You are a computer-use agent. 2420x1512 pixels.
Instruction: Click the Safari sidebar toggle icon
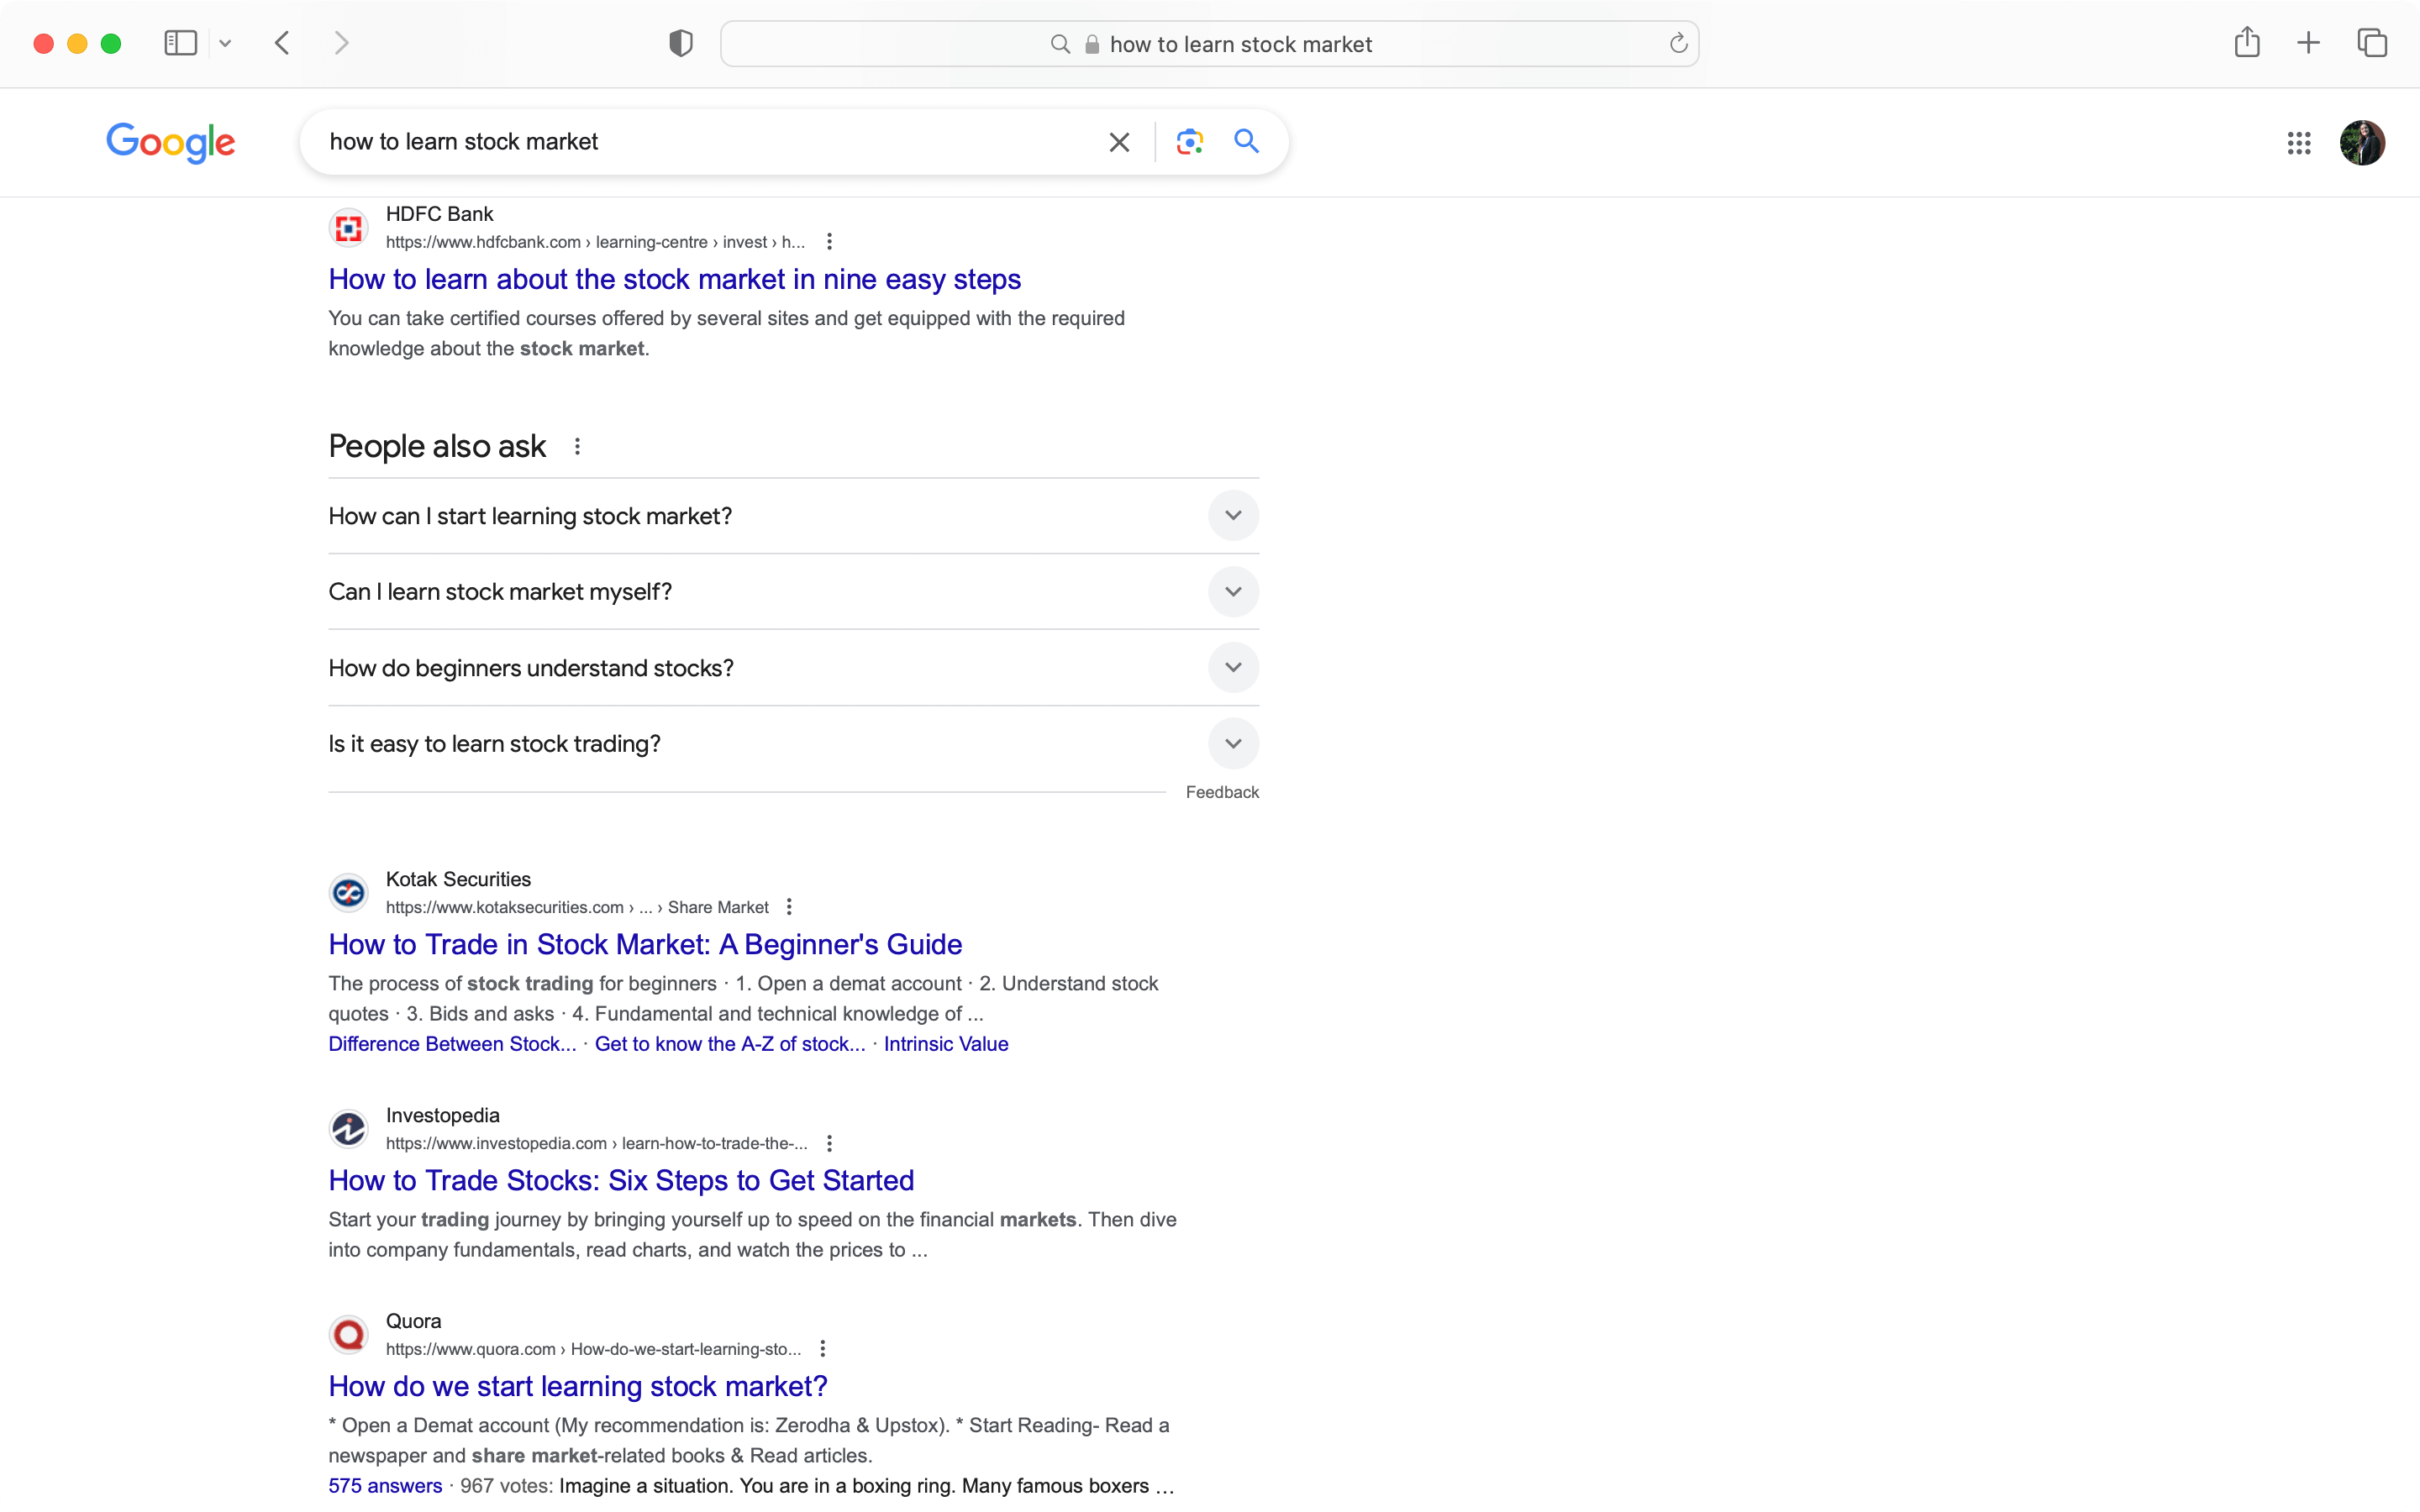pyautogui.click(x=180, y=43)
